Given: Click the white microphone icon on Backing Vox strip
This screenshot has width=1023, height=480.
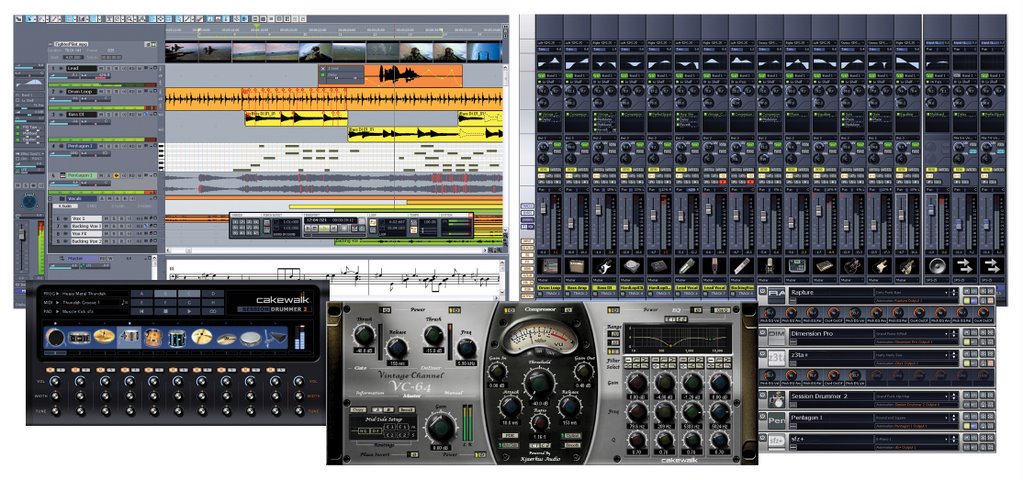Looking at the screenshot, I should click(x=742, y=265).
